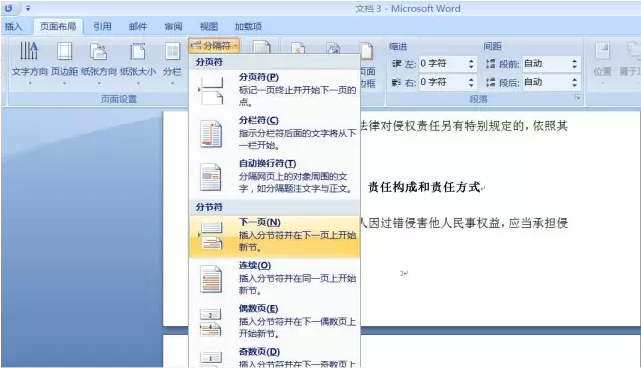
Task: Expand the arrow under 位置
Action: [602, 83]
